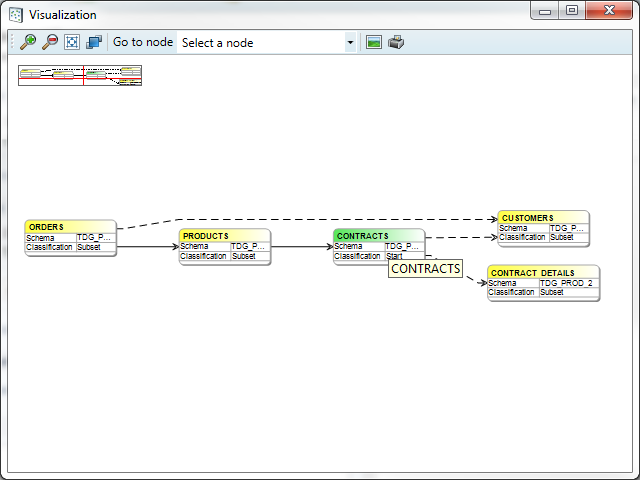Click the Select a node combo box field
This screenshot has width=640, height=480.
click(x=260, y=43)
